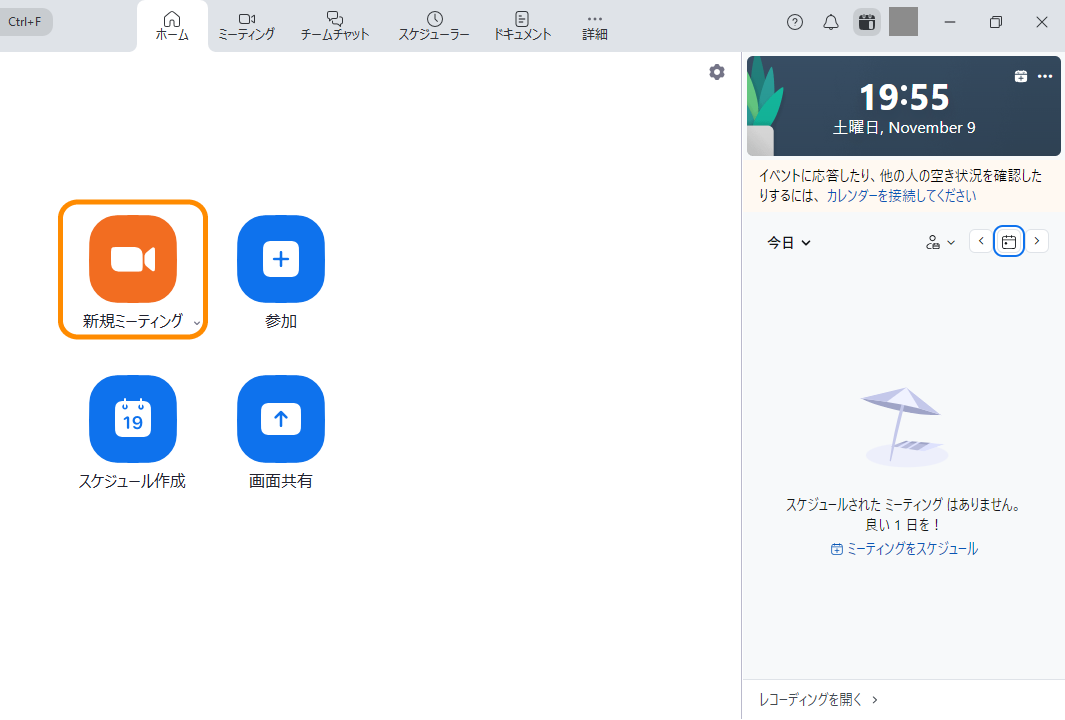
Task: Jump to today using the calendar picker icon
Action: 1009,241
